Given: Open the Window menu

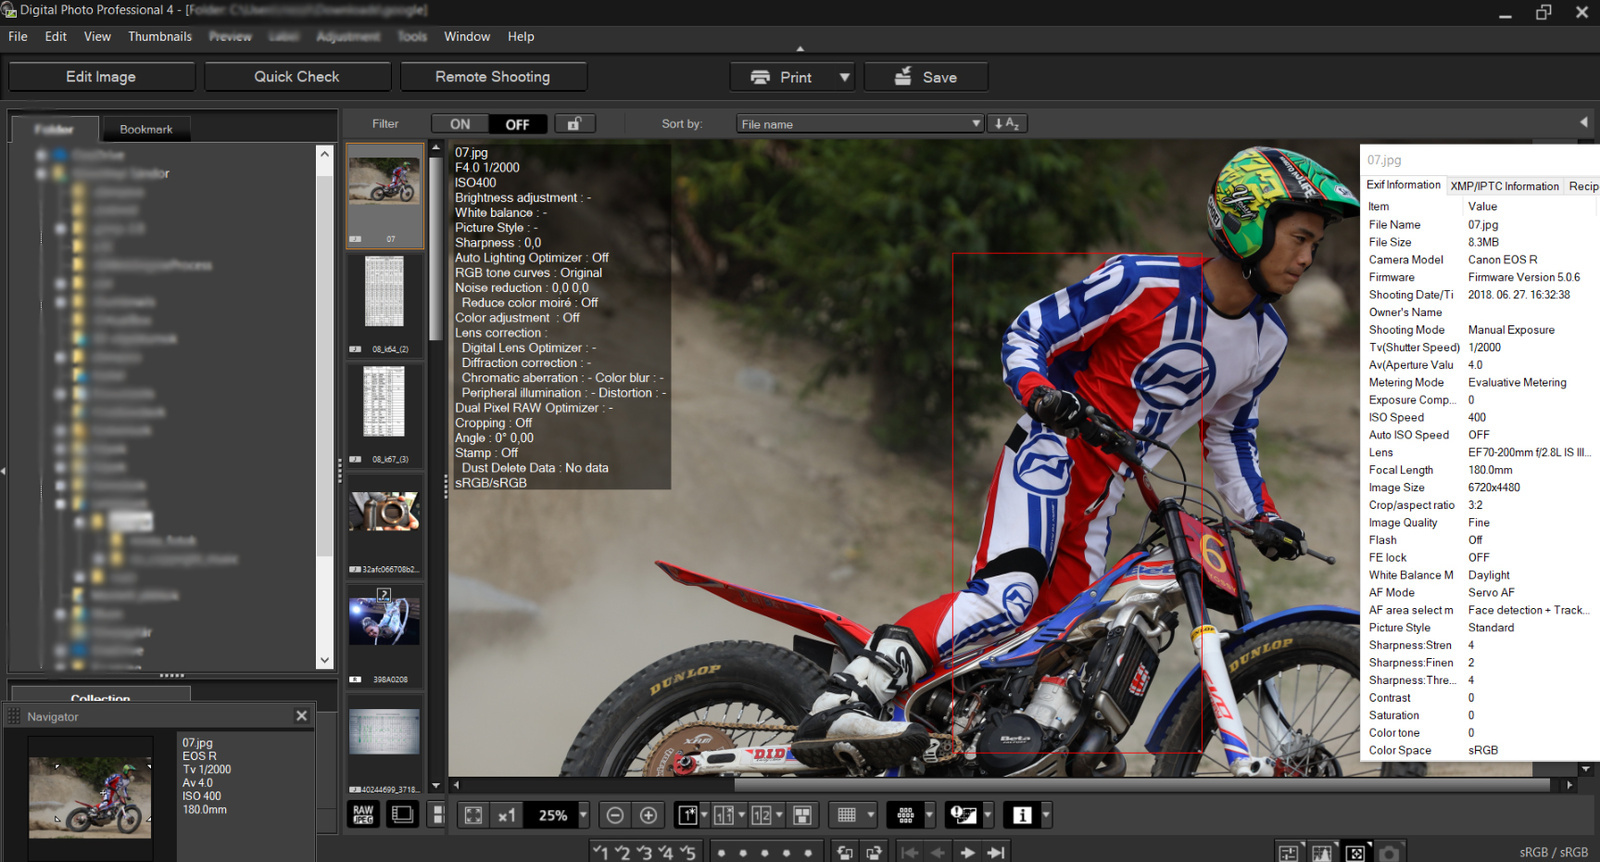Looking at the screenshot, I should tap(467, 36).
